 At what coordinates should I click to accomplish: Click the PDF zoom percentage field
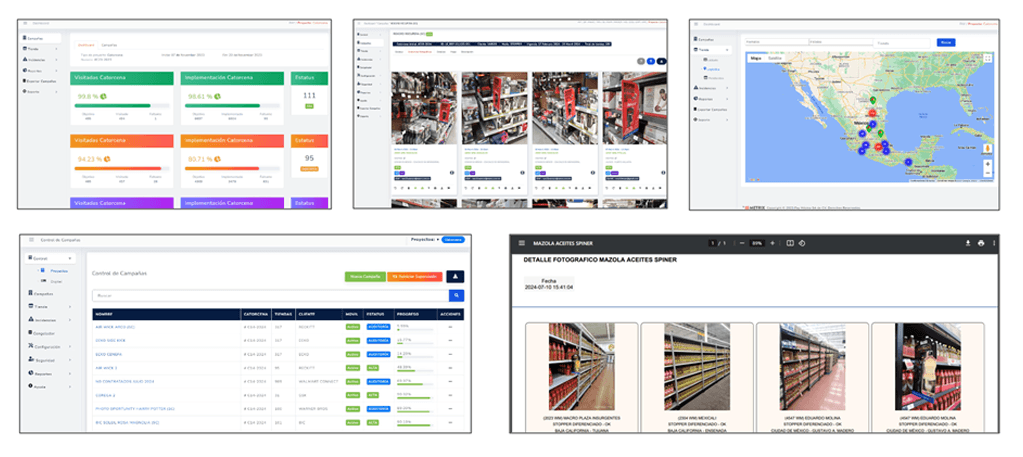(757, 244)
